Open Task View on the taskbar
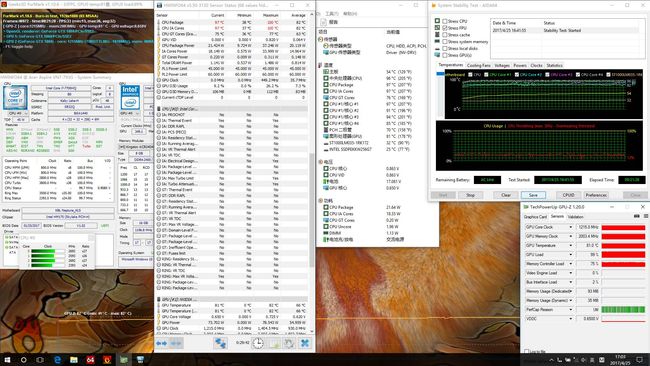 (40, 360)
